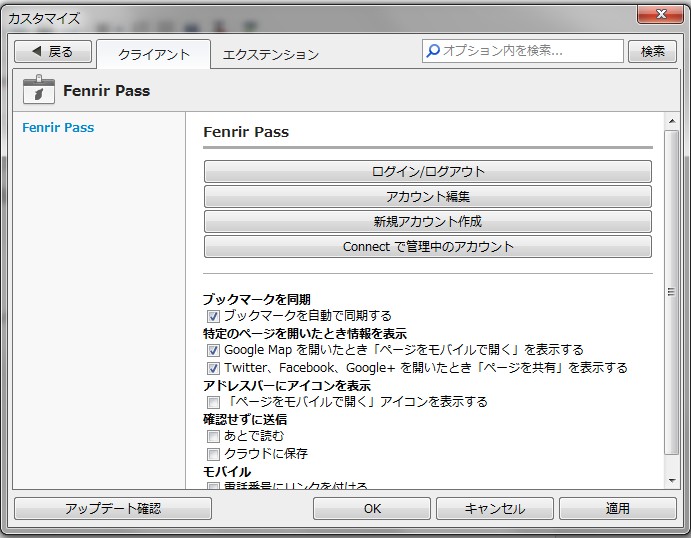Open ログイン/ログアウト
Screen dimensions: 691x538
pyautogui.click(x=427, y=171)
